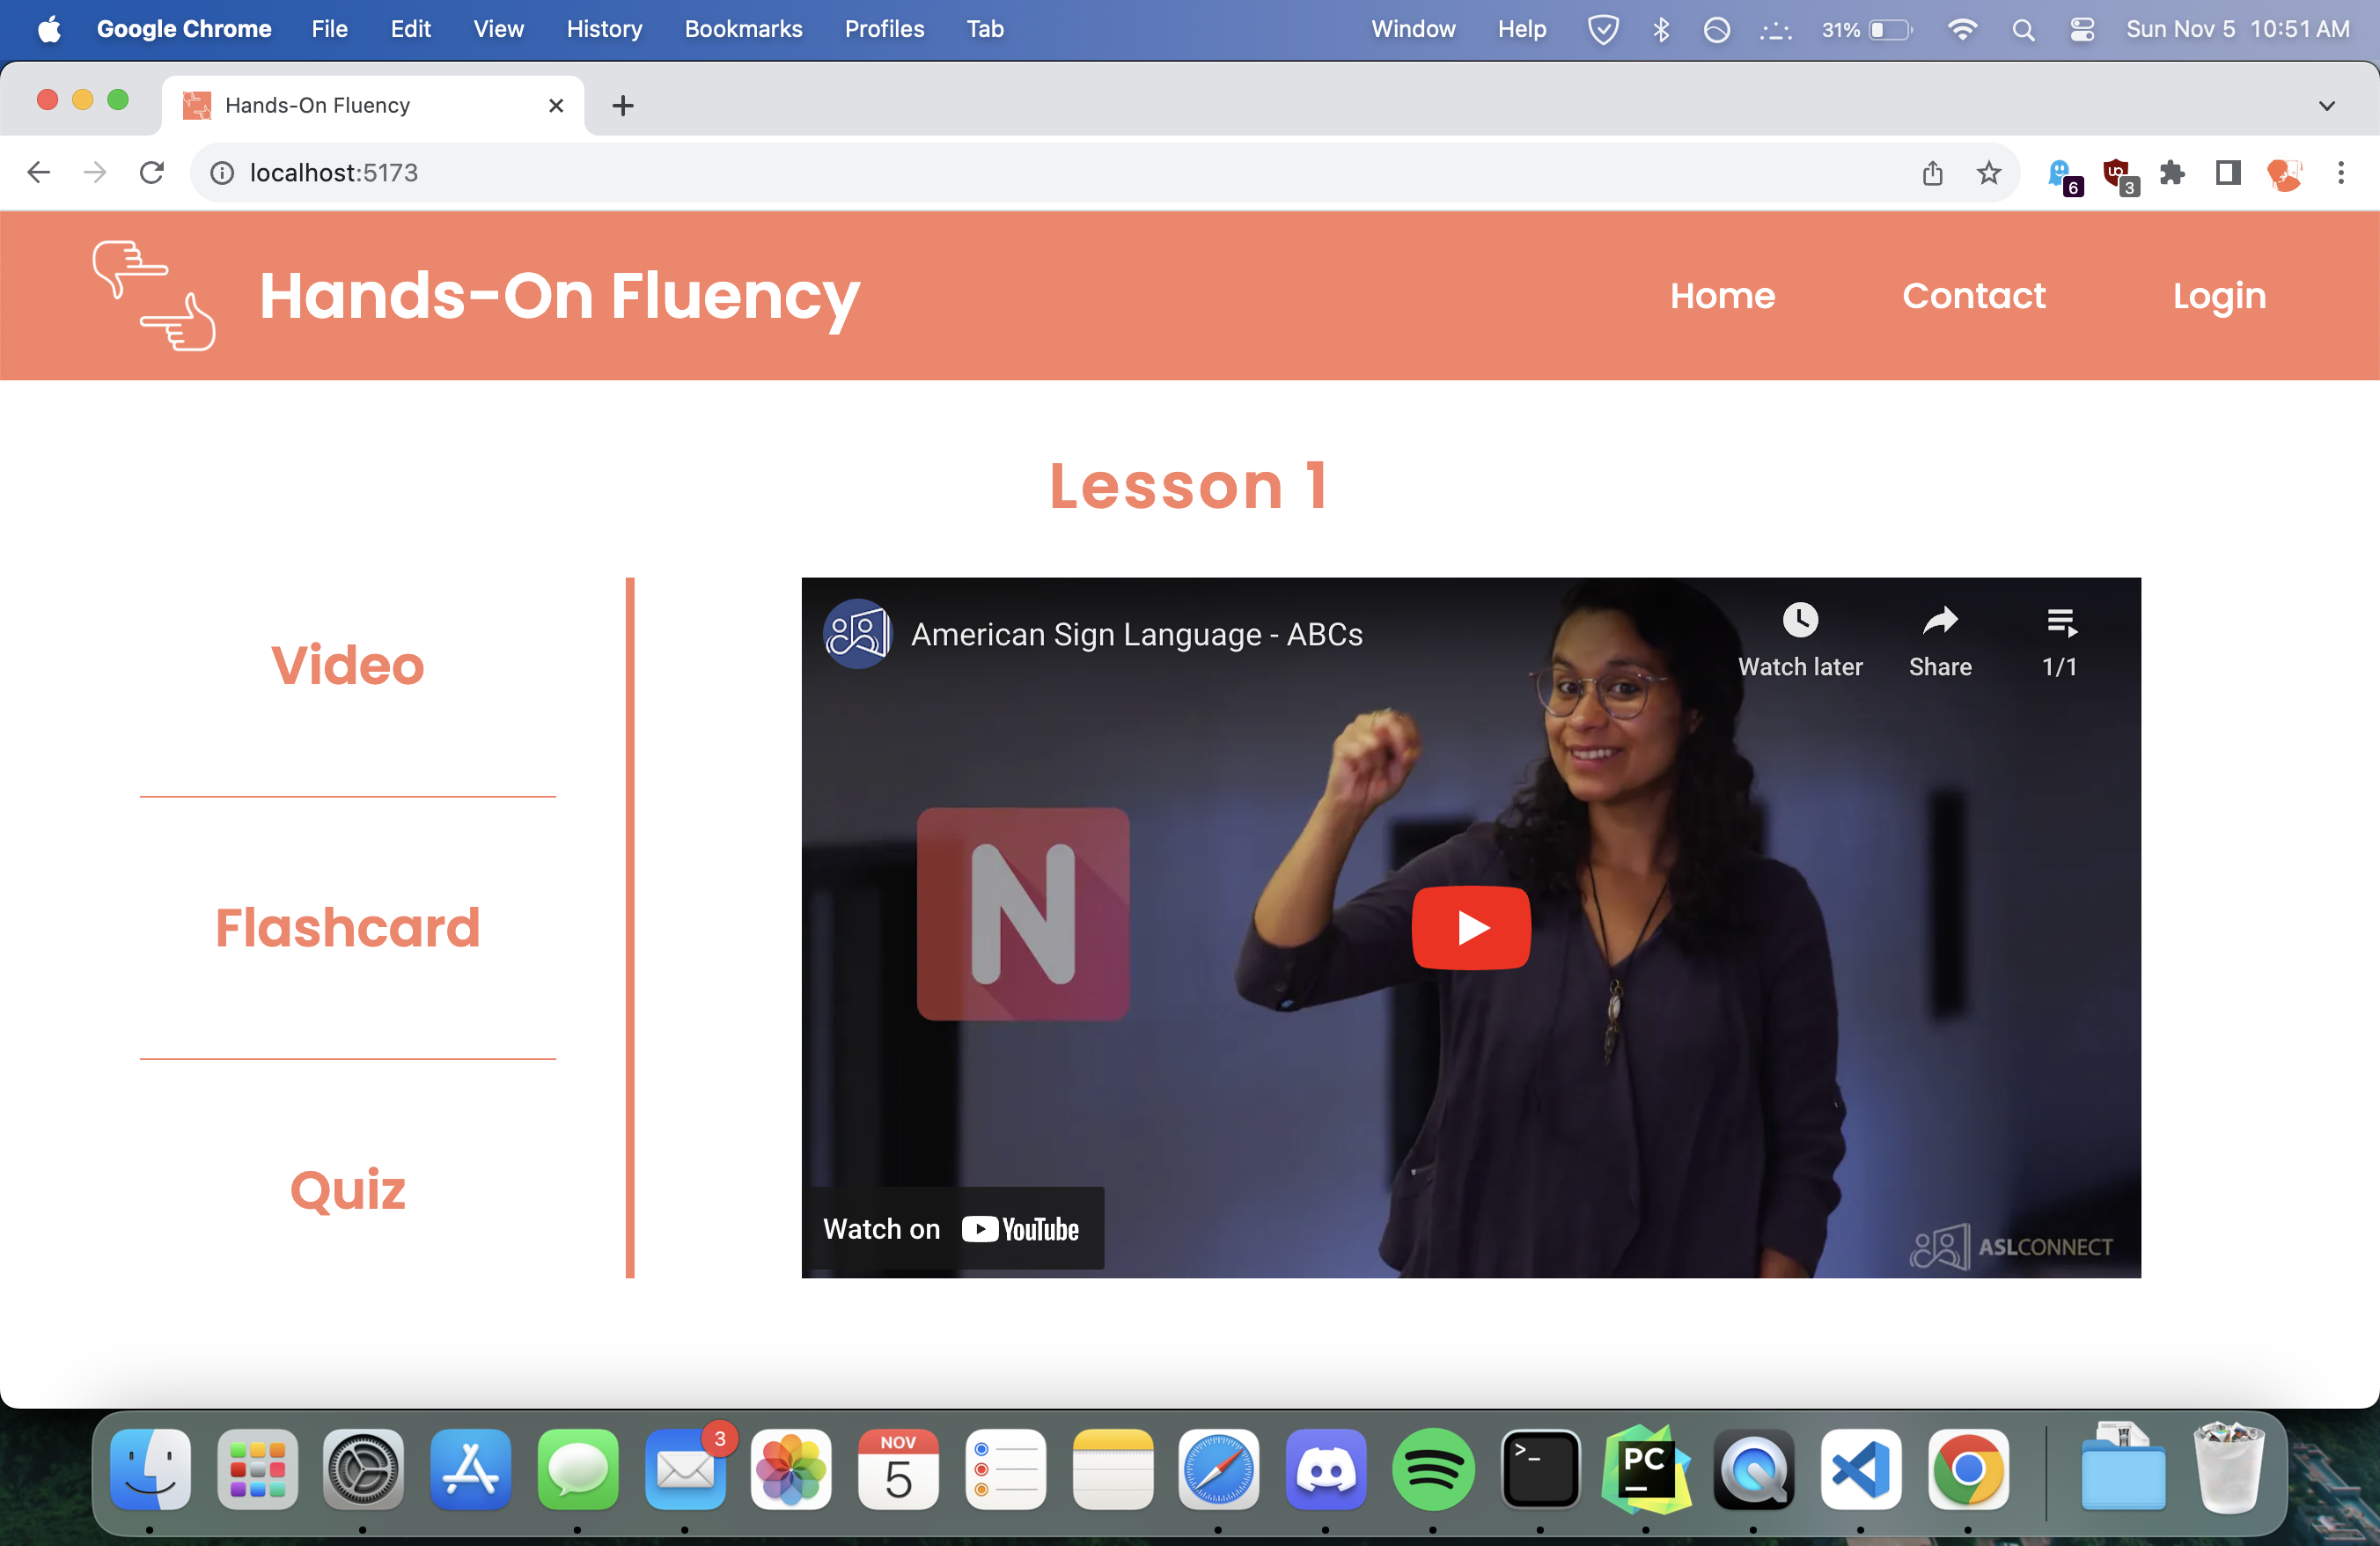Open the Bookmarks menu

(x=742, y=29)
